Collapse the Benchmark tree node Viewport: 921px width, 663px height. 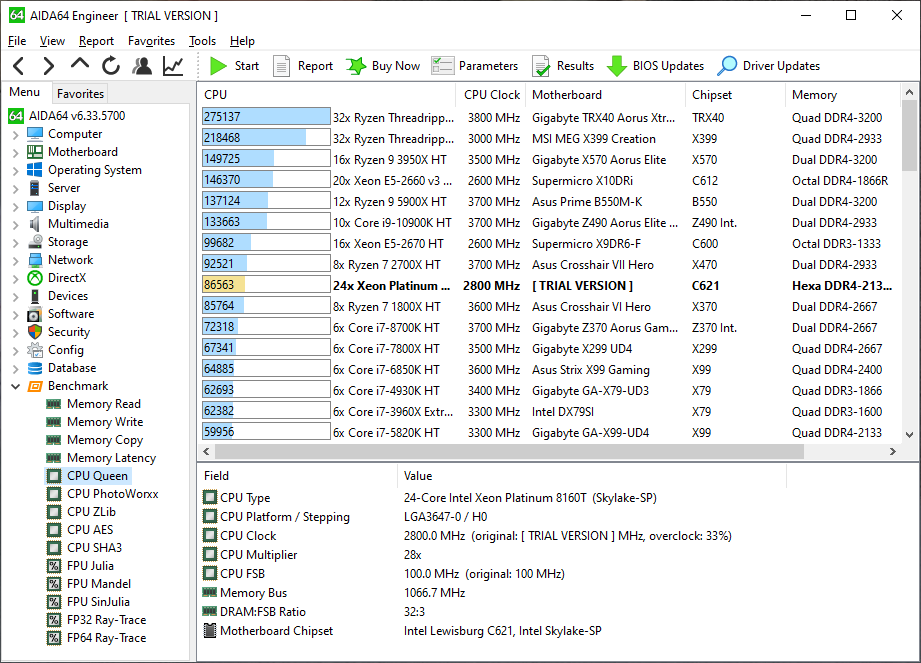tap(16, 386)
